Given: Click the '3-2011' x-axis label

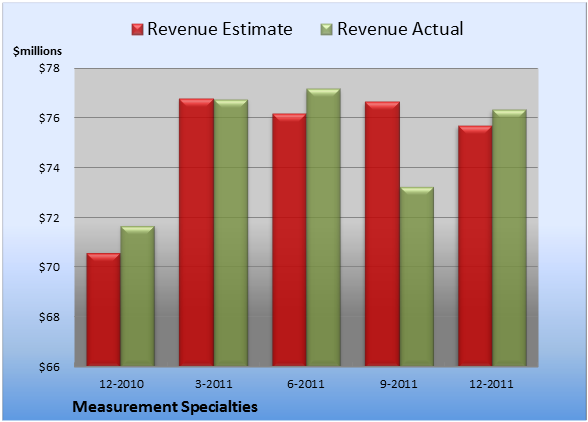Looking at the screenshot, I should tap(214, 384).
